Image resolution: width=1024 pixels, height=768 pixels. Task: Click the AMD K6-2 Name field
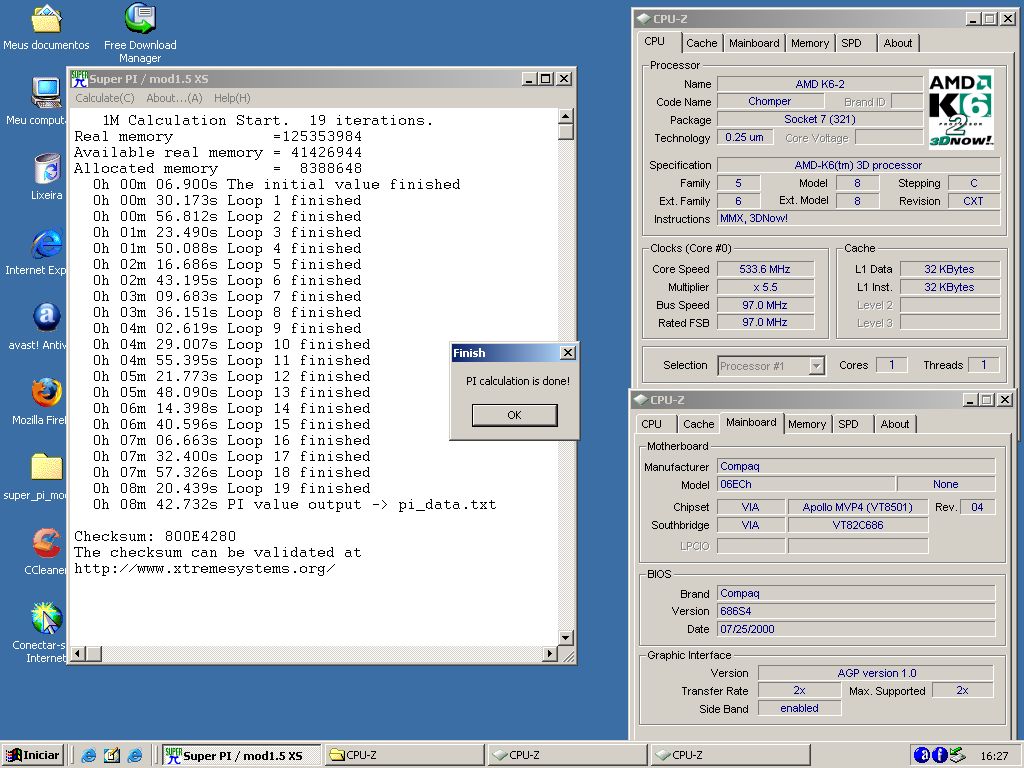tap(820, 84)
